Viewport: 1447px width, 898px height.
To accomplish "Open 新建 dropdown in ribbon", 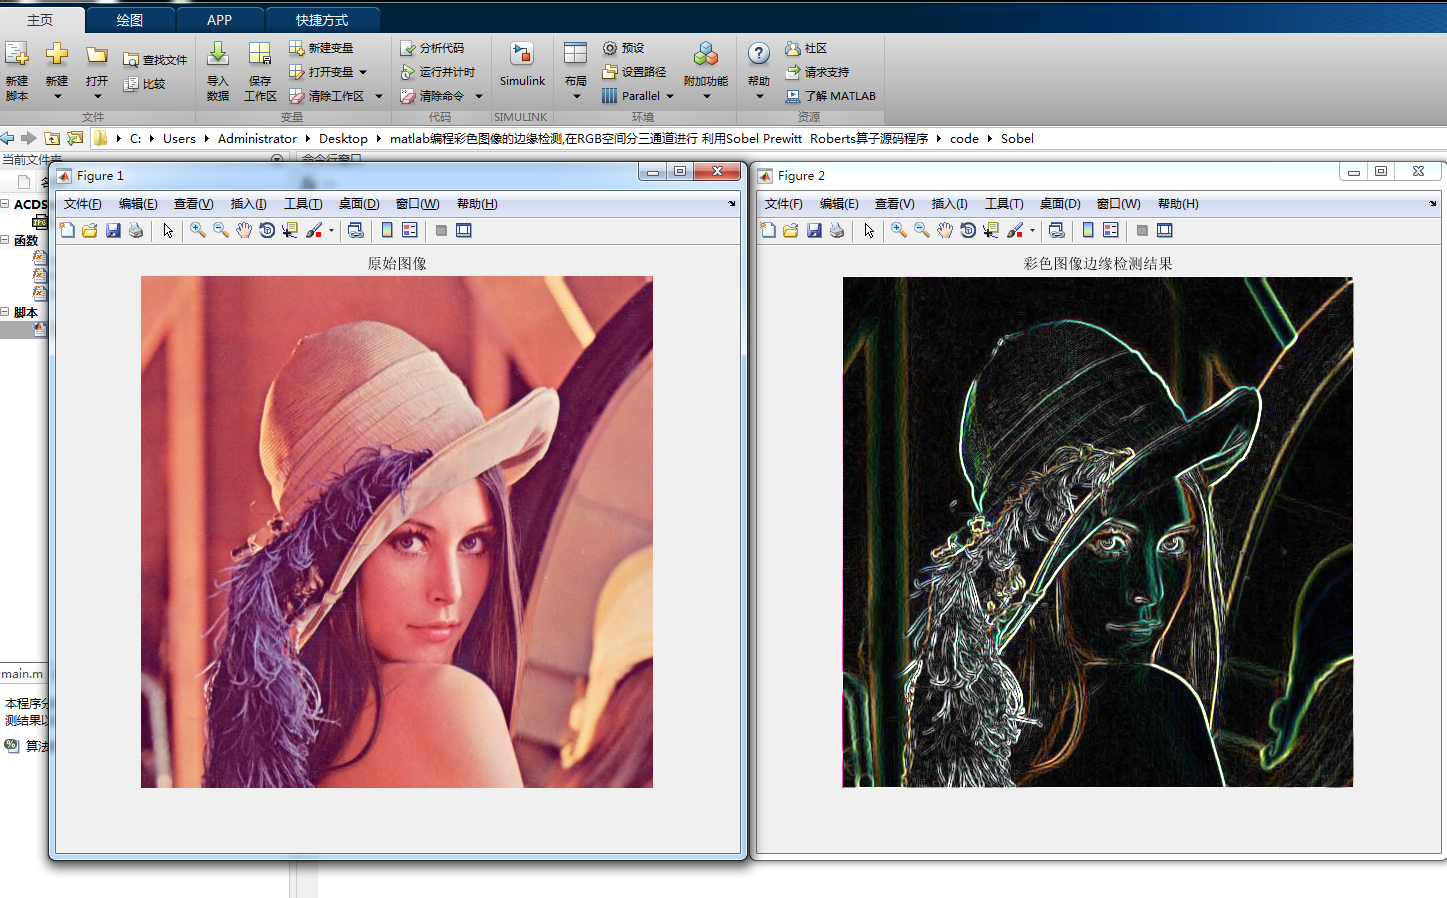I will [x=57, y=71].
